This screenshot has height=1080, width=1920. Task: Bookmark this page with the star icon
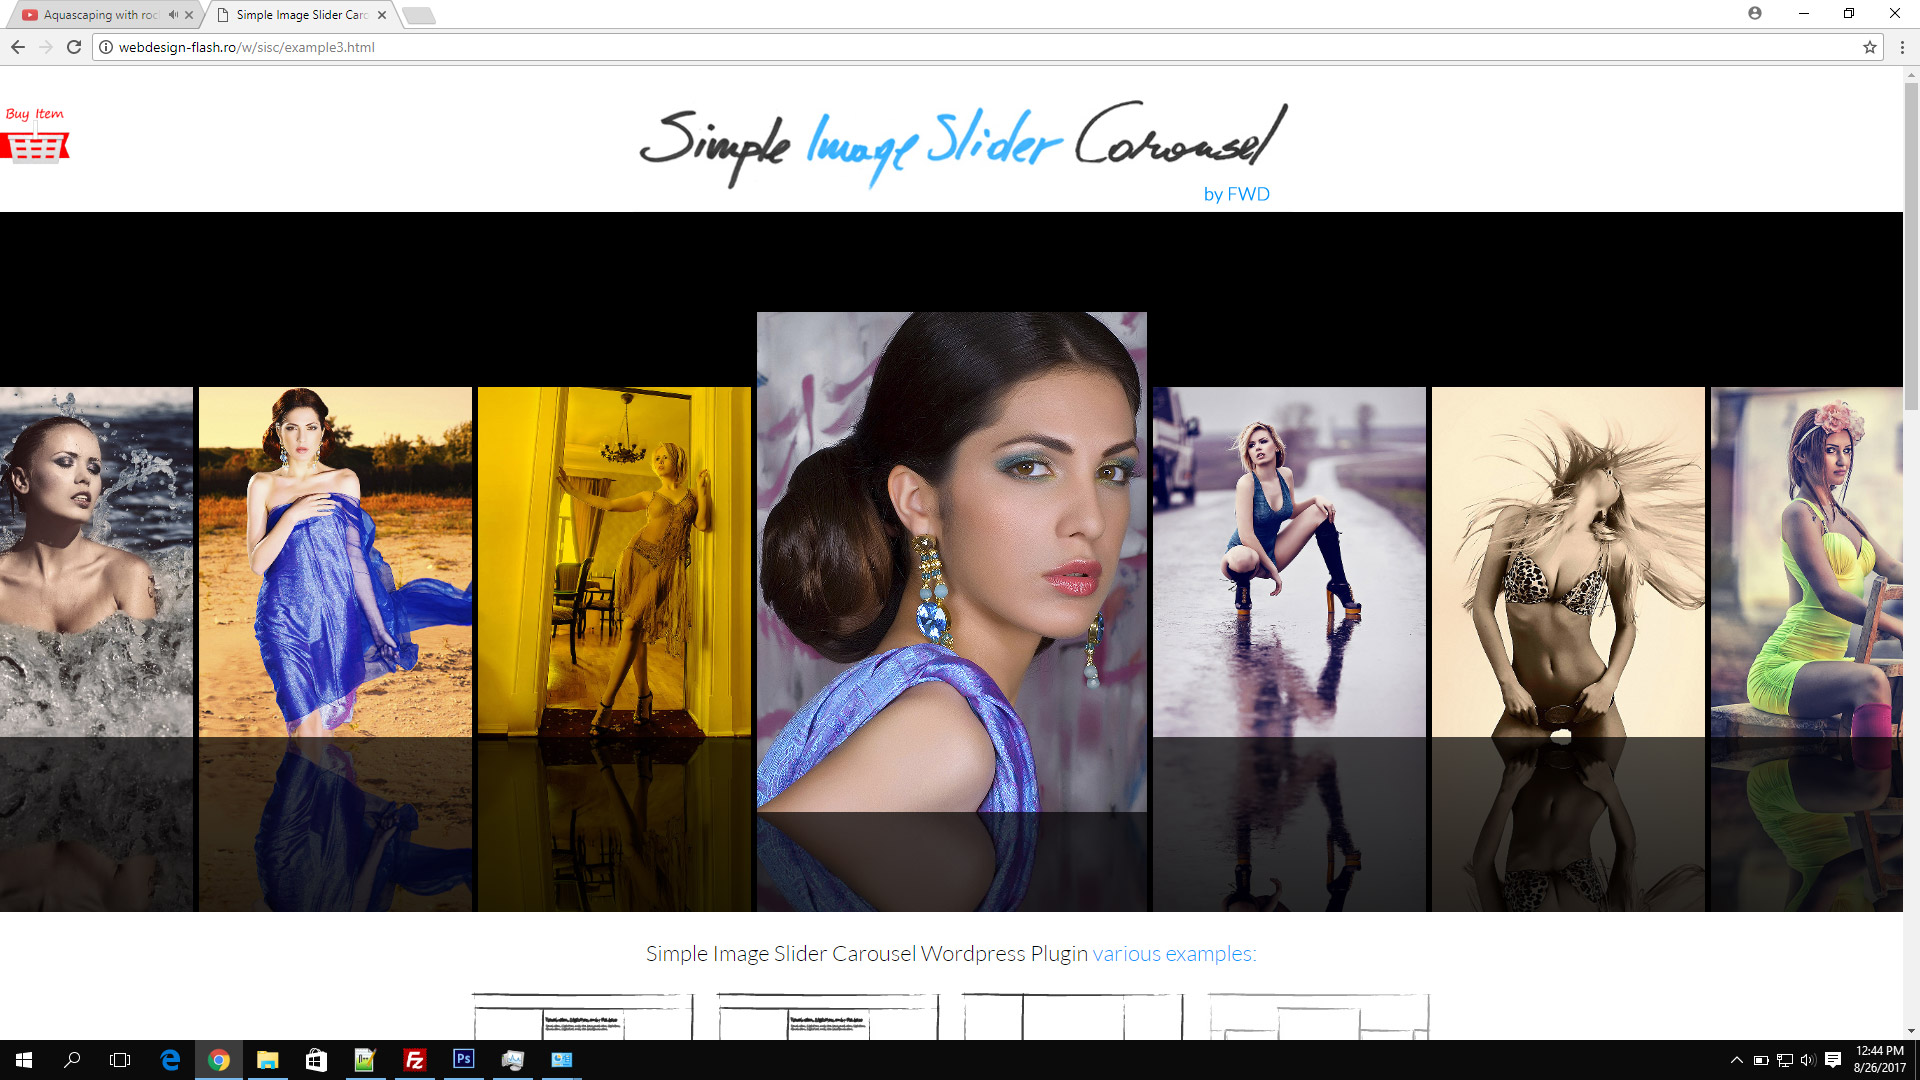(x=1869, y=47)
